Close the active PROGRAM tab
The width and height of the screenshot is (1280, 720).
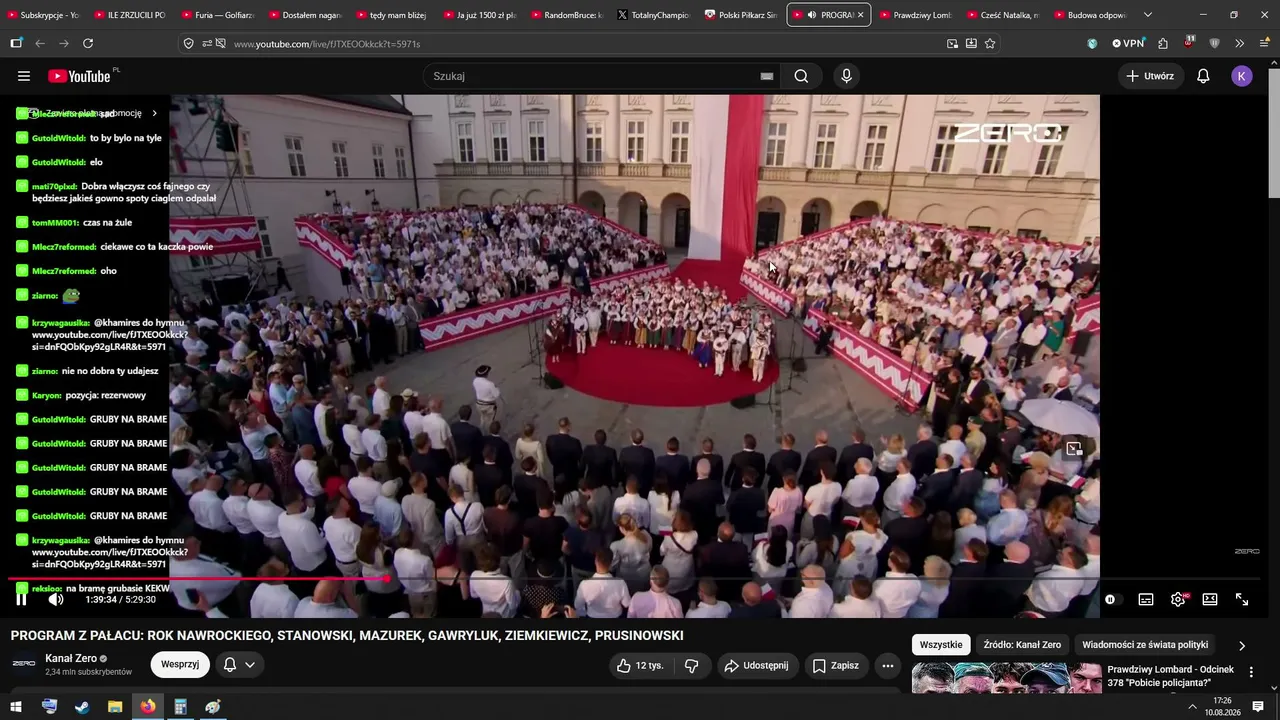(x=860, y=15)
